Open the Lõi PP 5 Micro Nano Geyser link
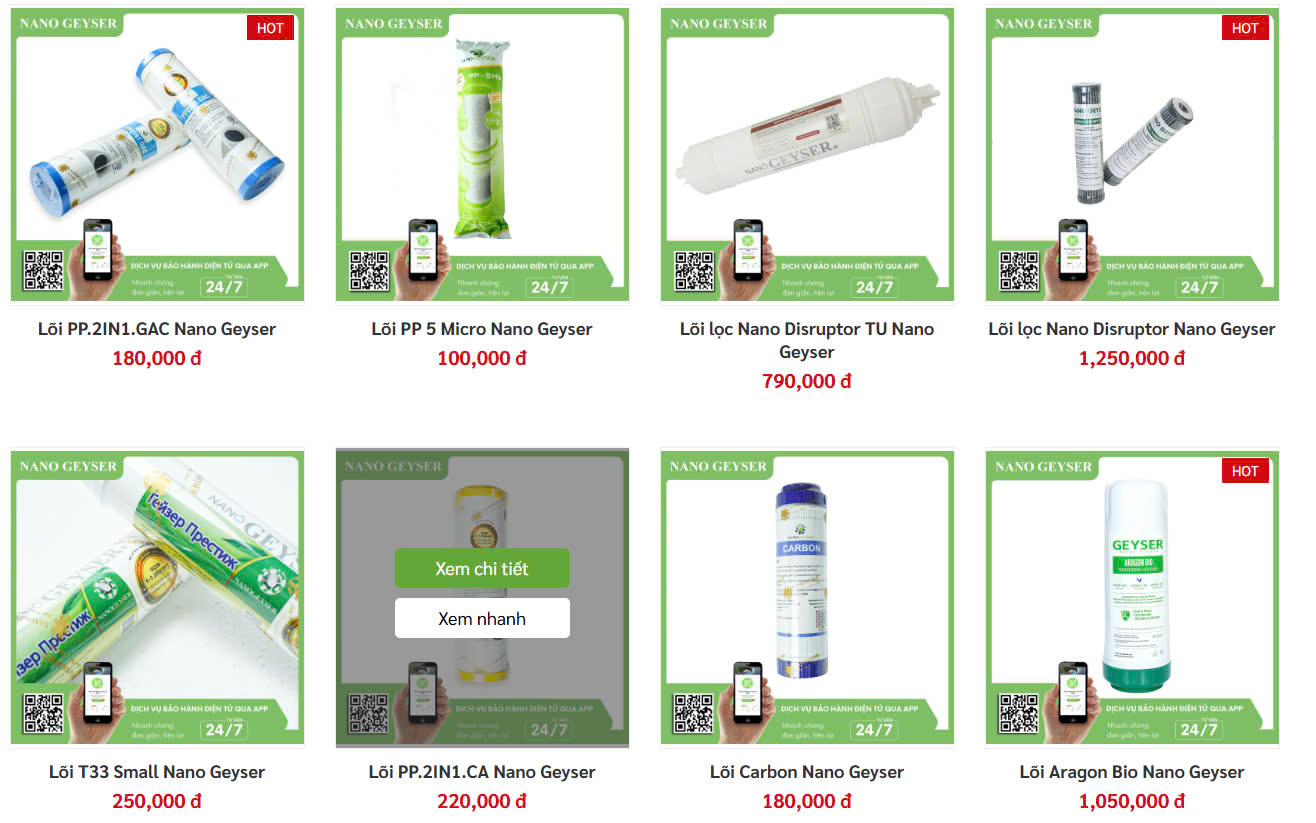 [x=482, y=329]
